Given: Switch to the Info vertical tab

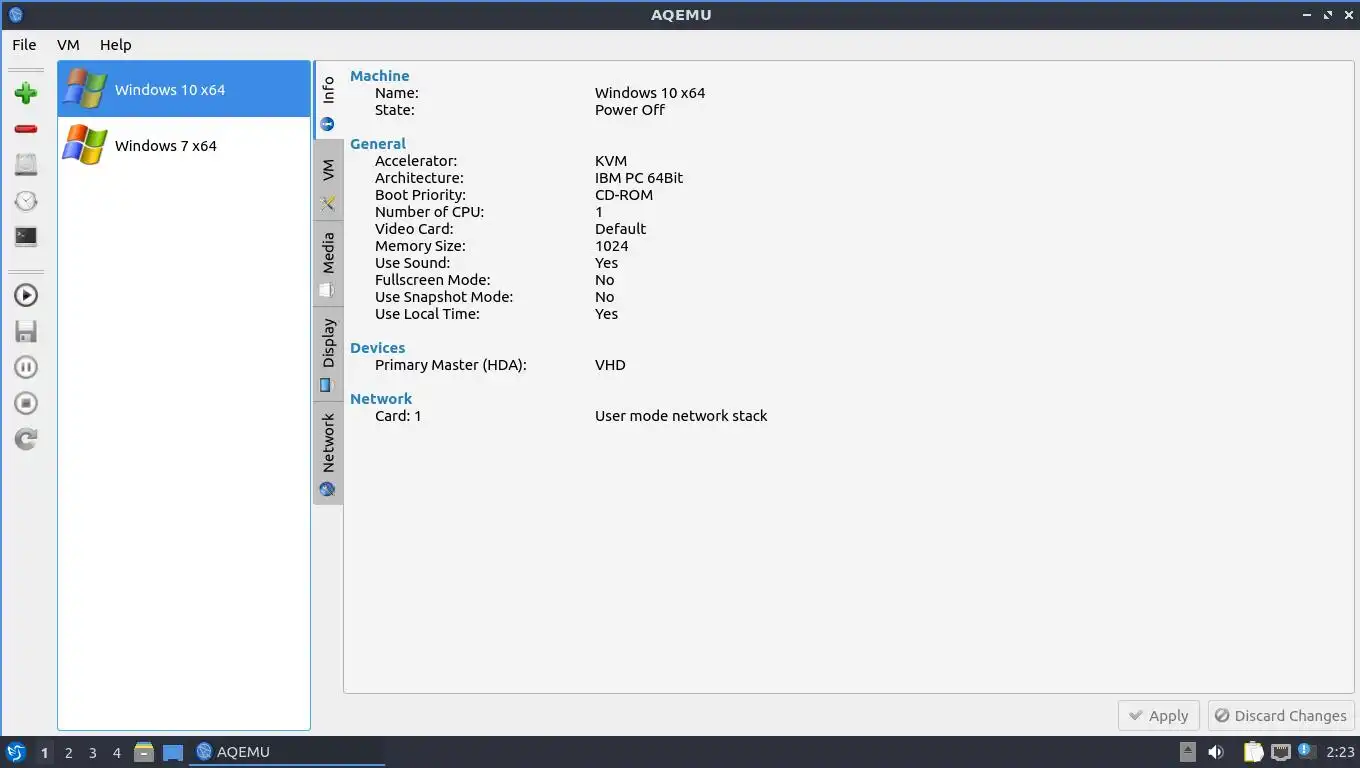Looking at the screenshot, I should (x=328, y=102).
